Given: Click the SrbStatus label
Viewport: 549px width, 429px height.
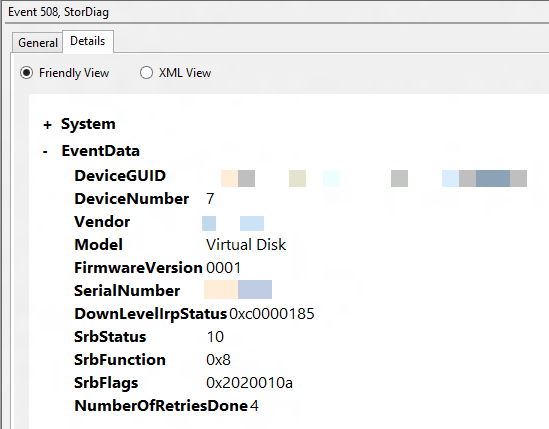Looking at the screenshot, I should 110,337.
